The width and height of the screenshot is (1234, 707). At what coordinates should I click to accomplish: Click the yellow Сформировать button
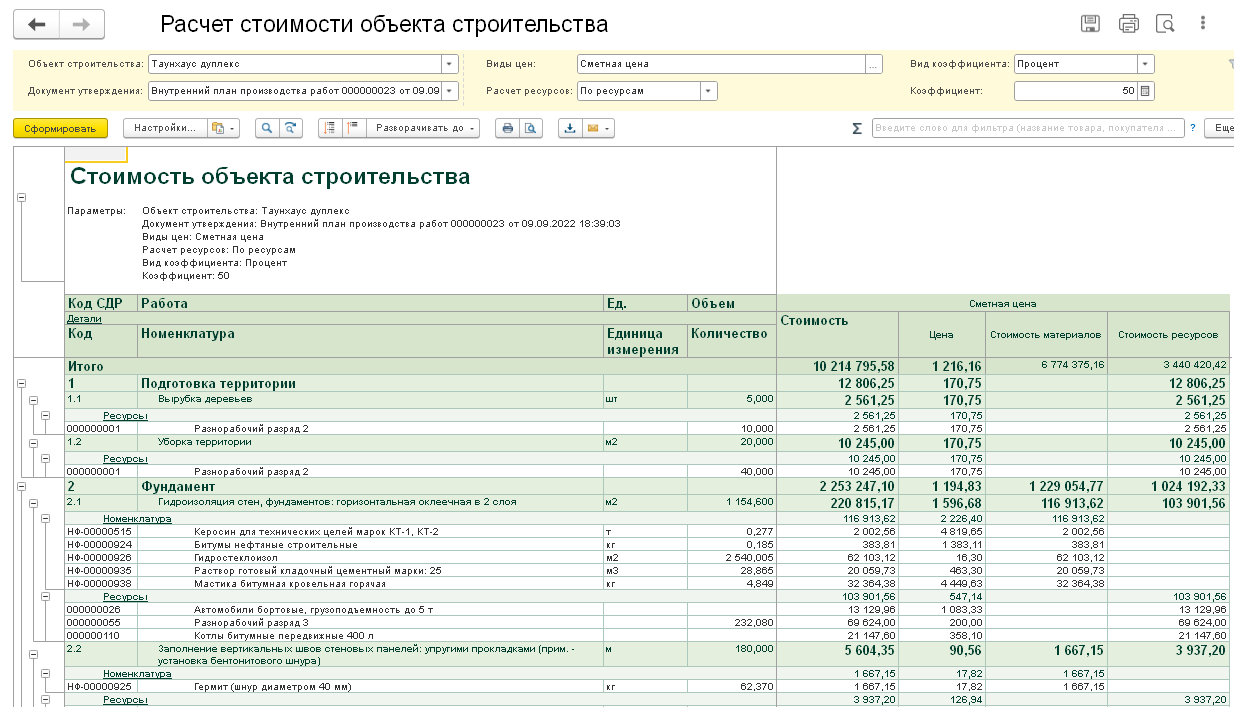(x=60, y=128)
